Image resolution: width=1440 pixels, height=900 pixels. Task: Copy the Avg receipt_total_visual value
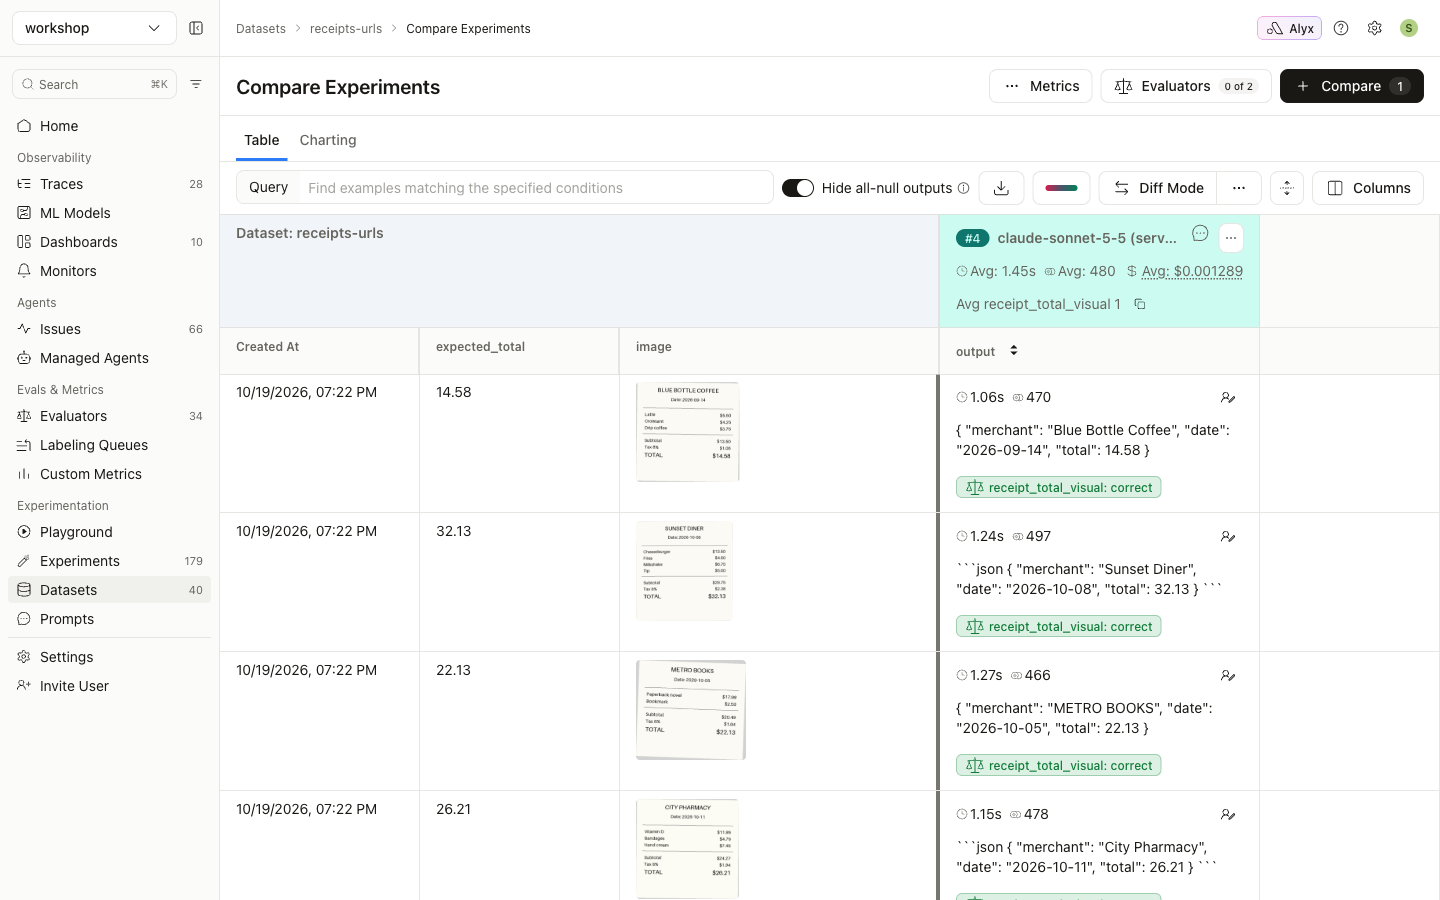1139,304
